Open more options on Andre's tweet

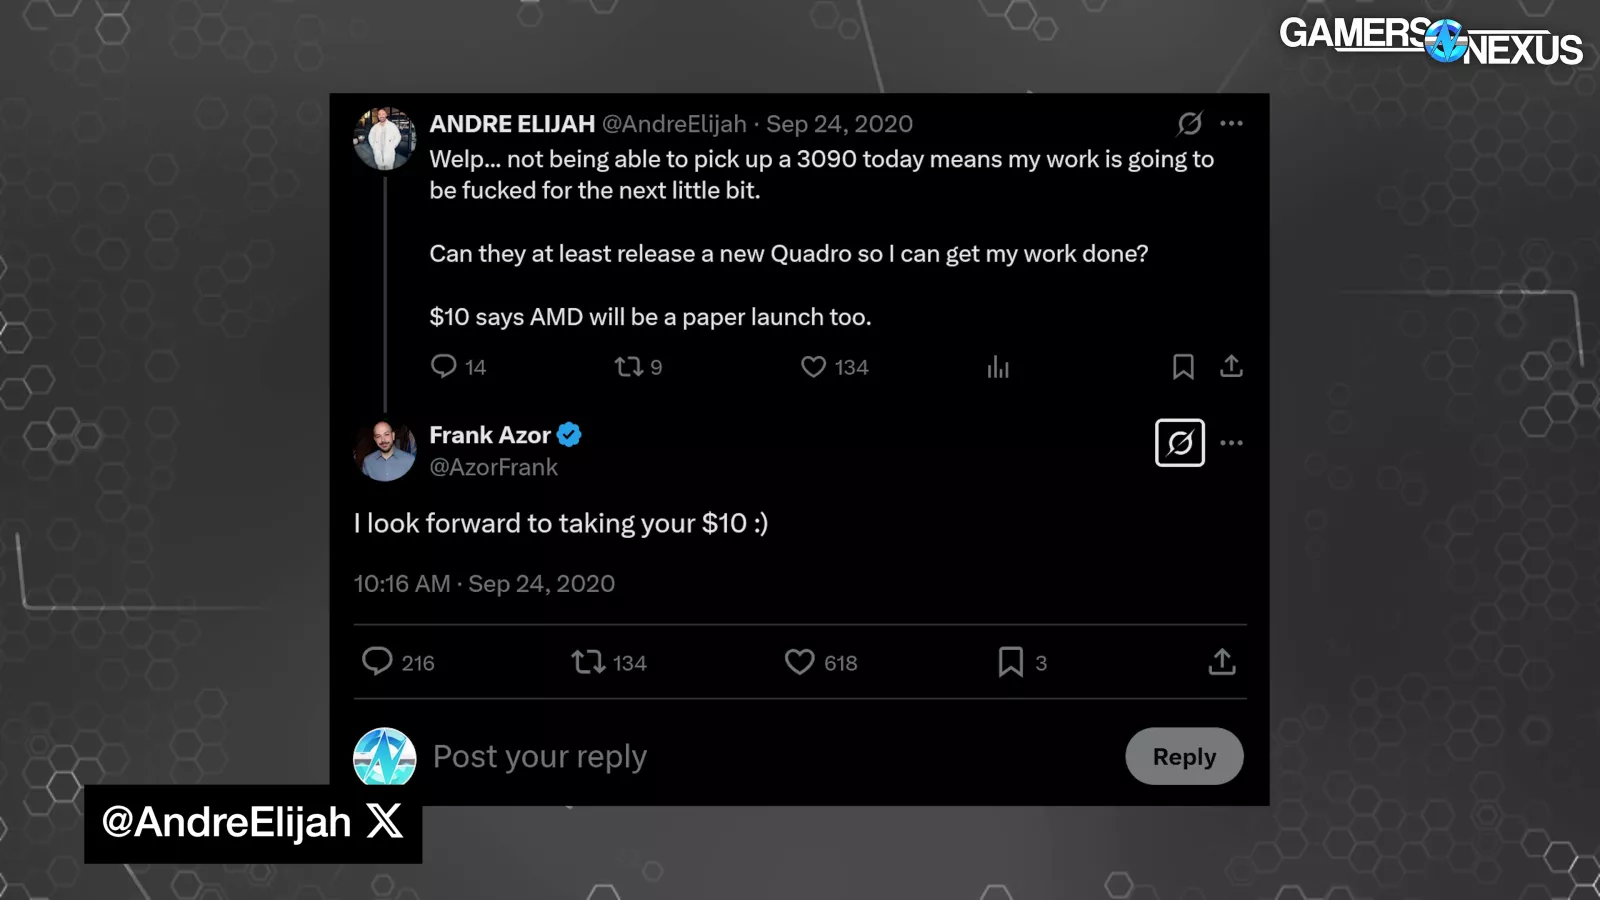pos(1231,123)
